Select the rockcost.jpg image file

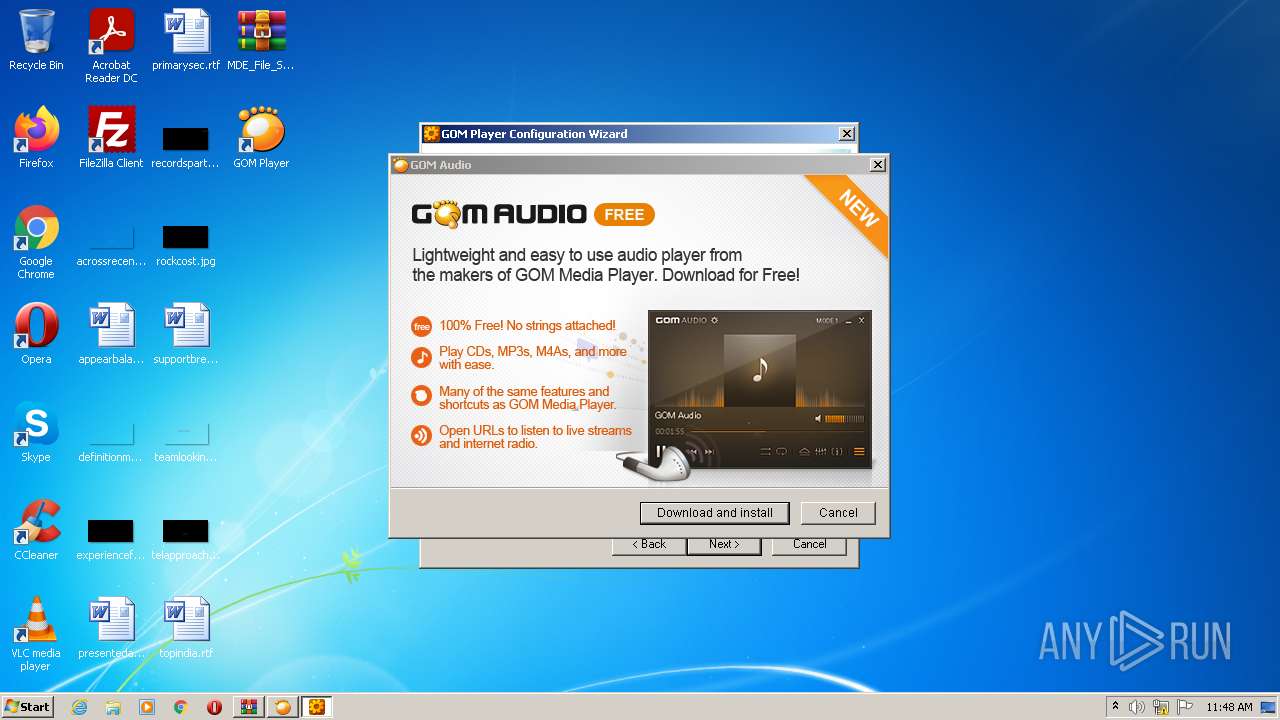click(x=186, y=245)
